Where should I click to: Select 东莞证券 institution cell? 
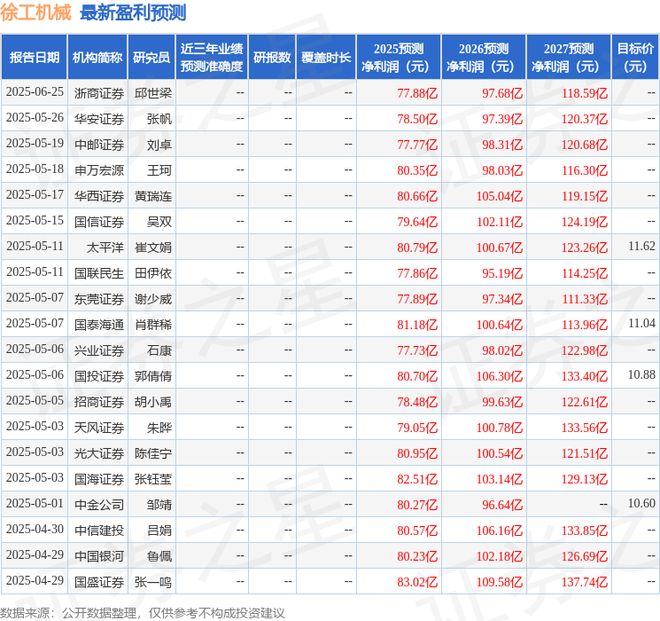[99, 299]
